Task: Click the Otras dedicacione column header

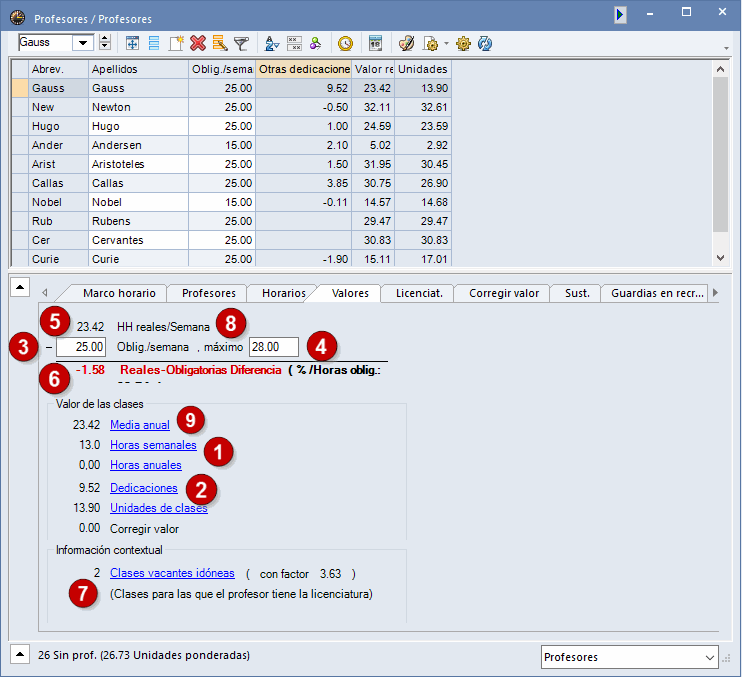Action: (303, 69)
